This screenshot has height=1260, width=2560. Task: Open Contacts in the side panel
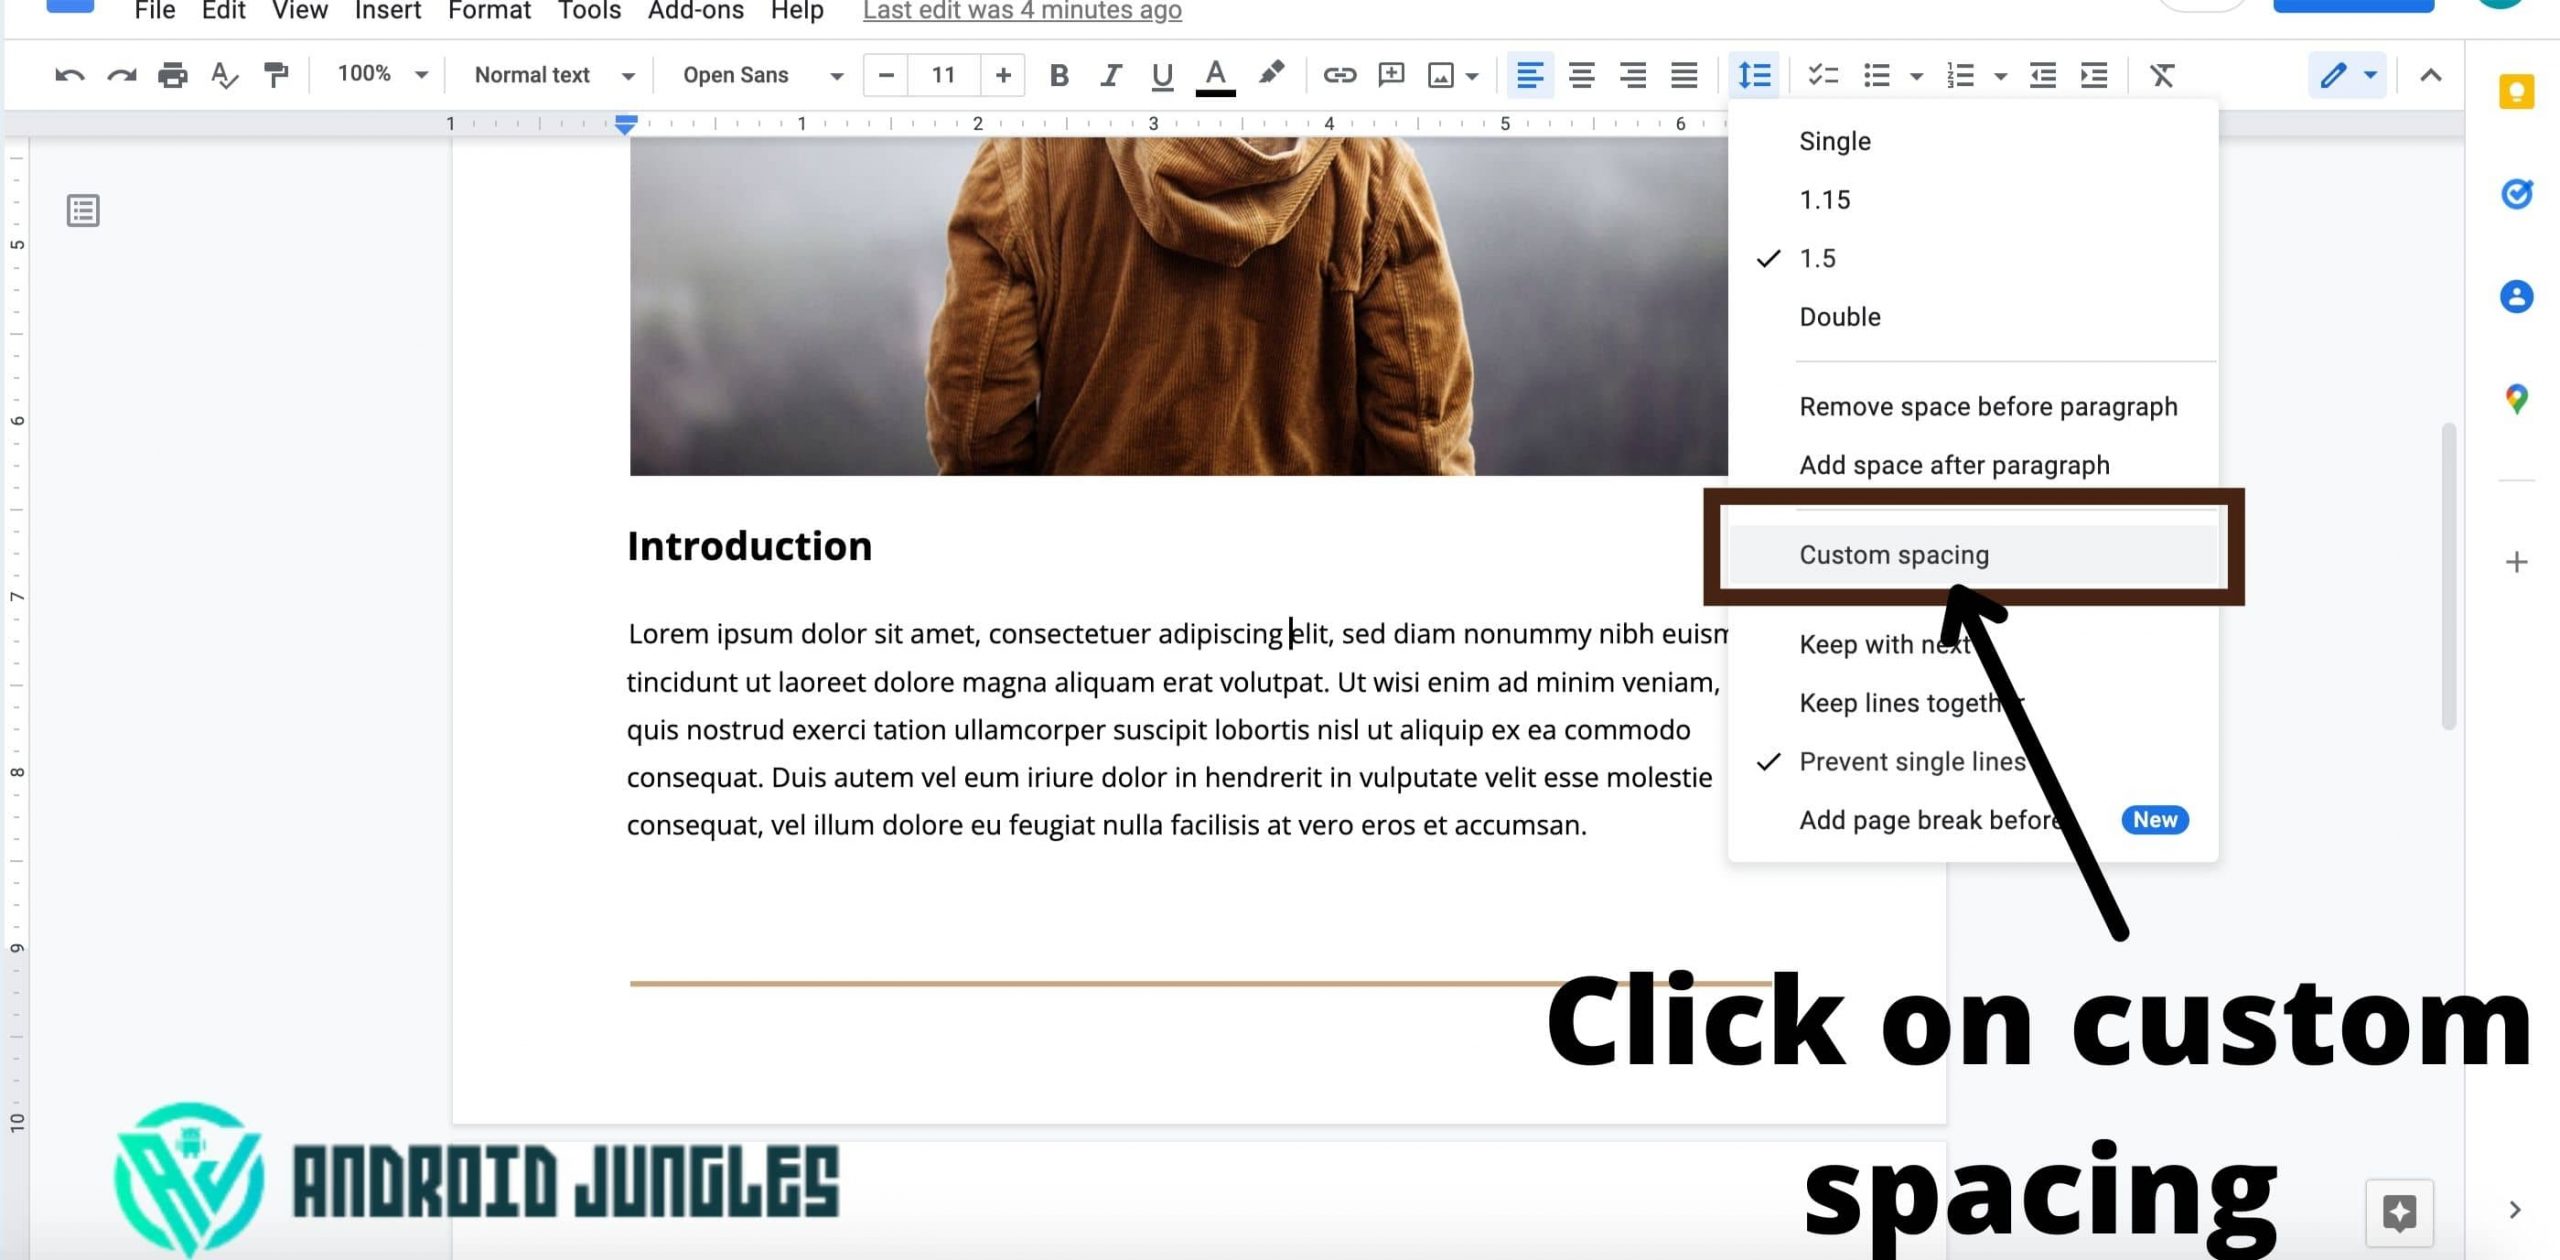point(2516,296)
